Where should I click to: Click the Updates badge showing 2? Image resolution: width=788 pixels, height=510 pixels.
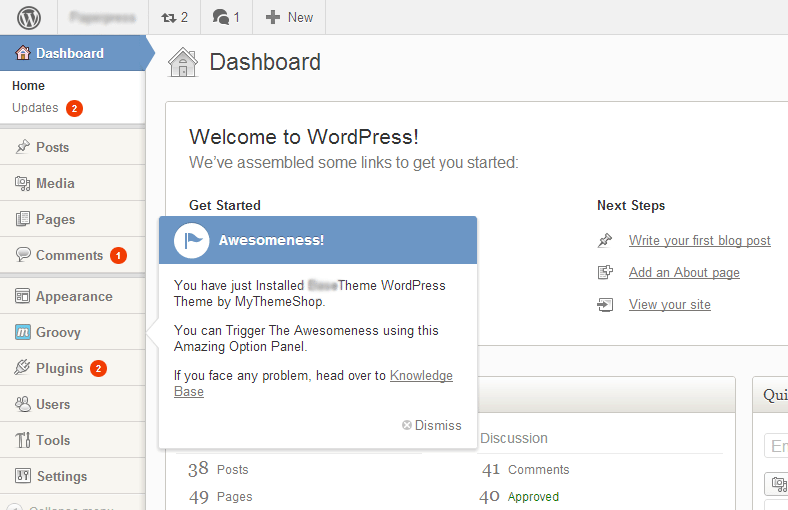coord(74,109)
